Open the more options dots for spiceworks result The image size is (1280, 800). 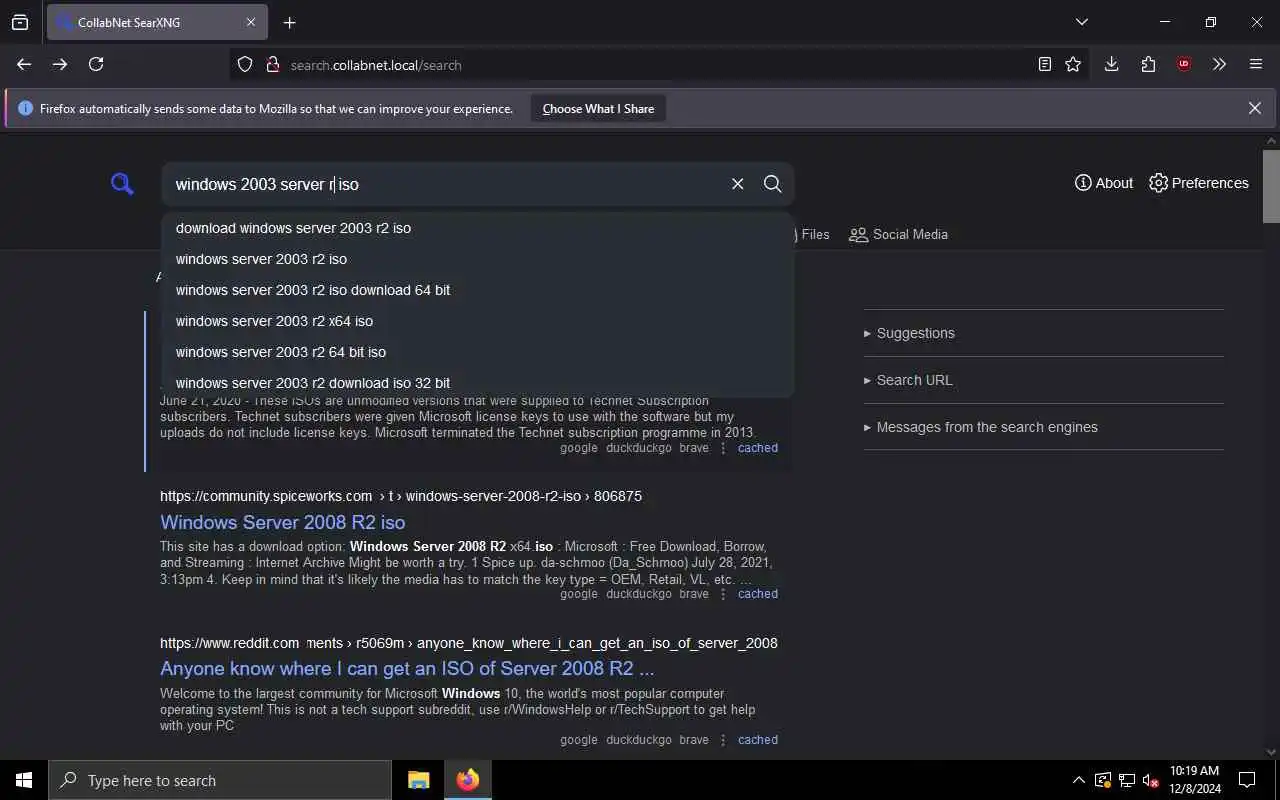pos(723,594)
